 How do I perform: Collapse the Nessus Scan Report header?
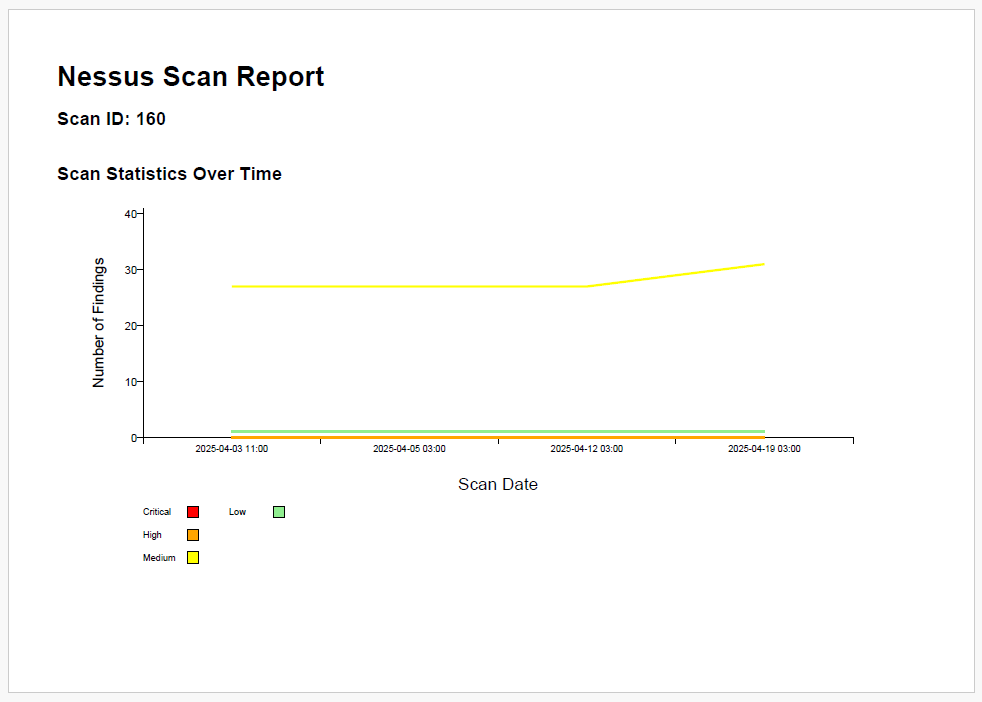191,77
